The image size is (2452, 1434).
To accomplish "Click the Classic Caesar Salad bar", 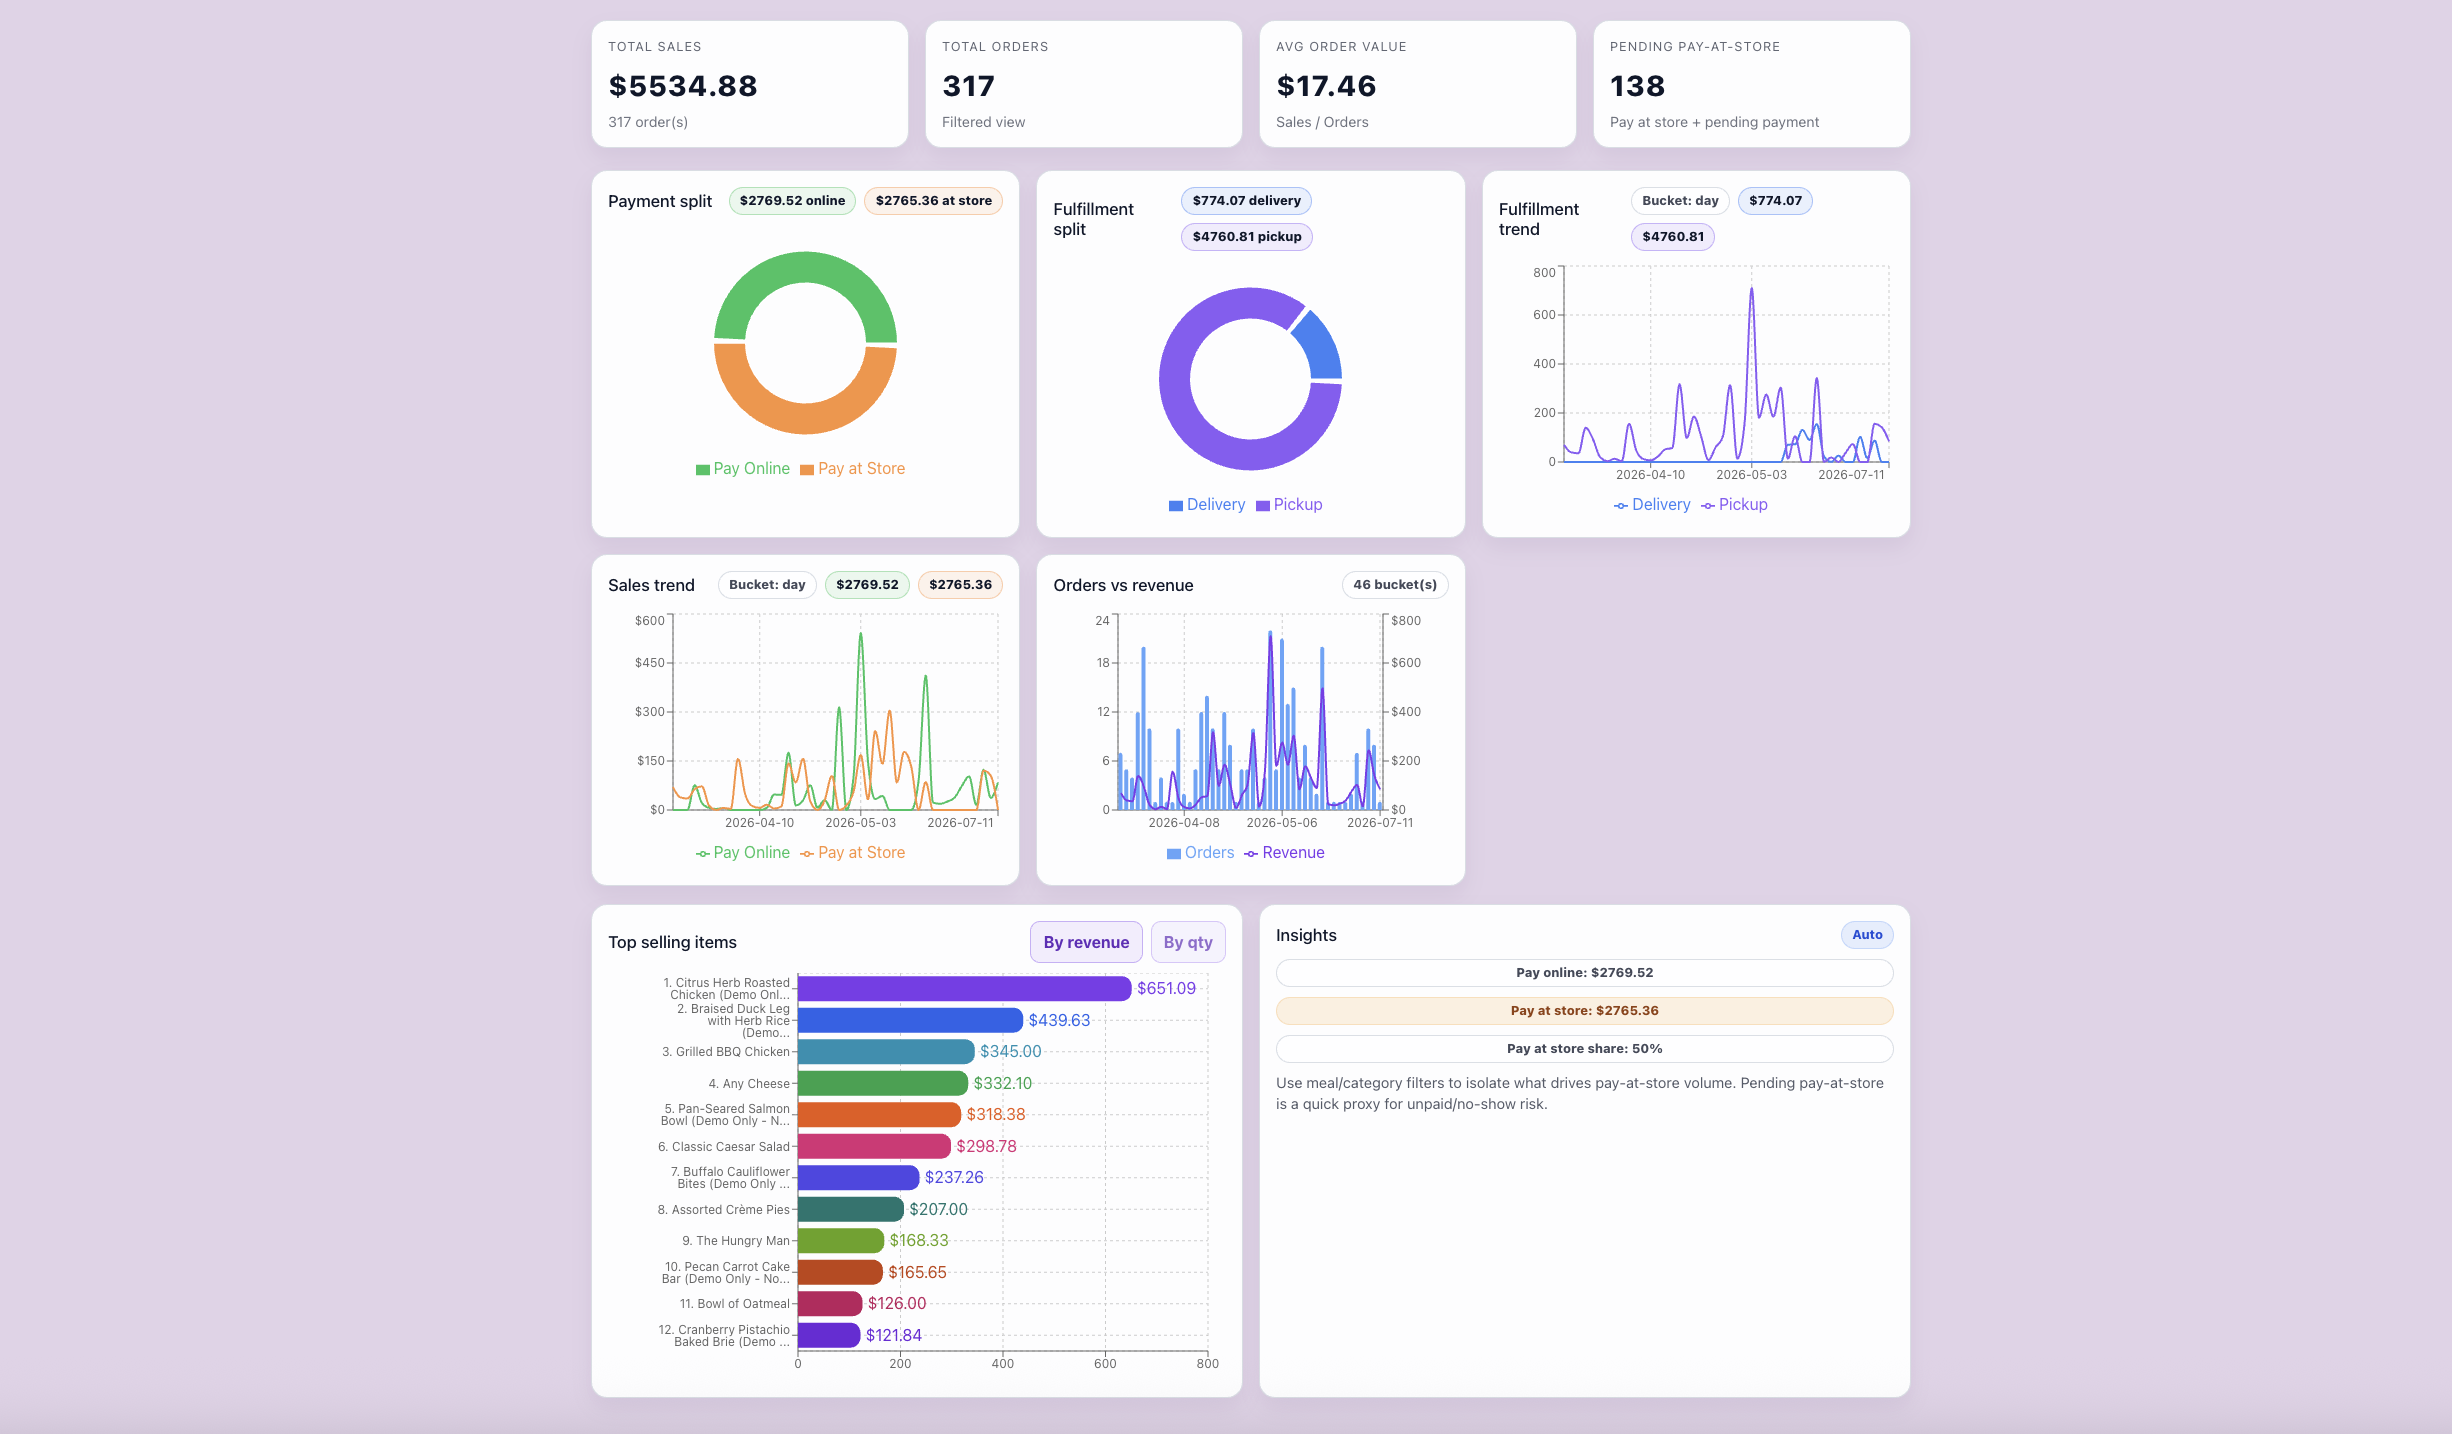I will (x=874, y=1146).
